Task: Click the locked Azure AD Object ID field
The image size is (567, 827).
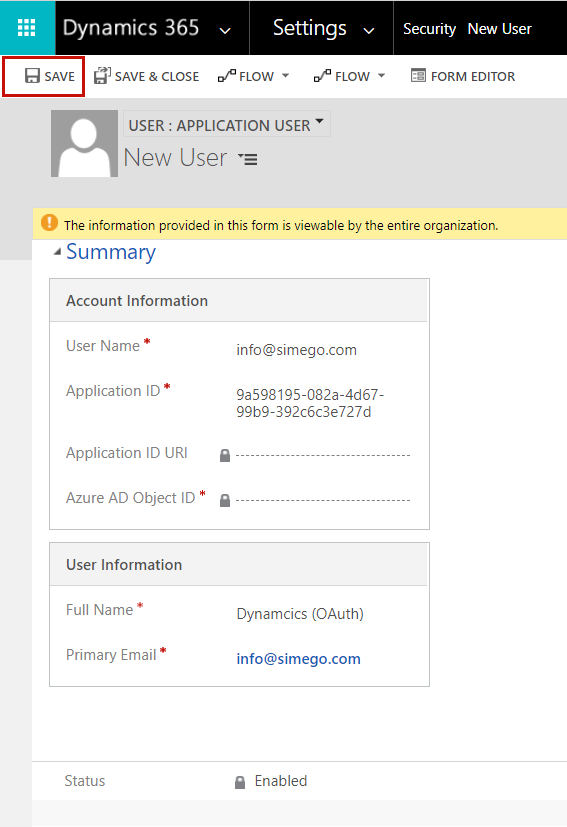Action: point(323,500)
